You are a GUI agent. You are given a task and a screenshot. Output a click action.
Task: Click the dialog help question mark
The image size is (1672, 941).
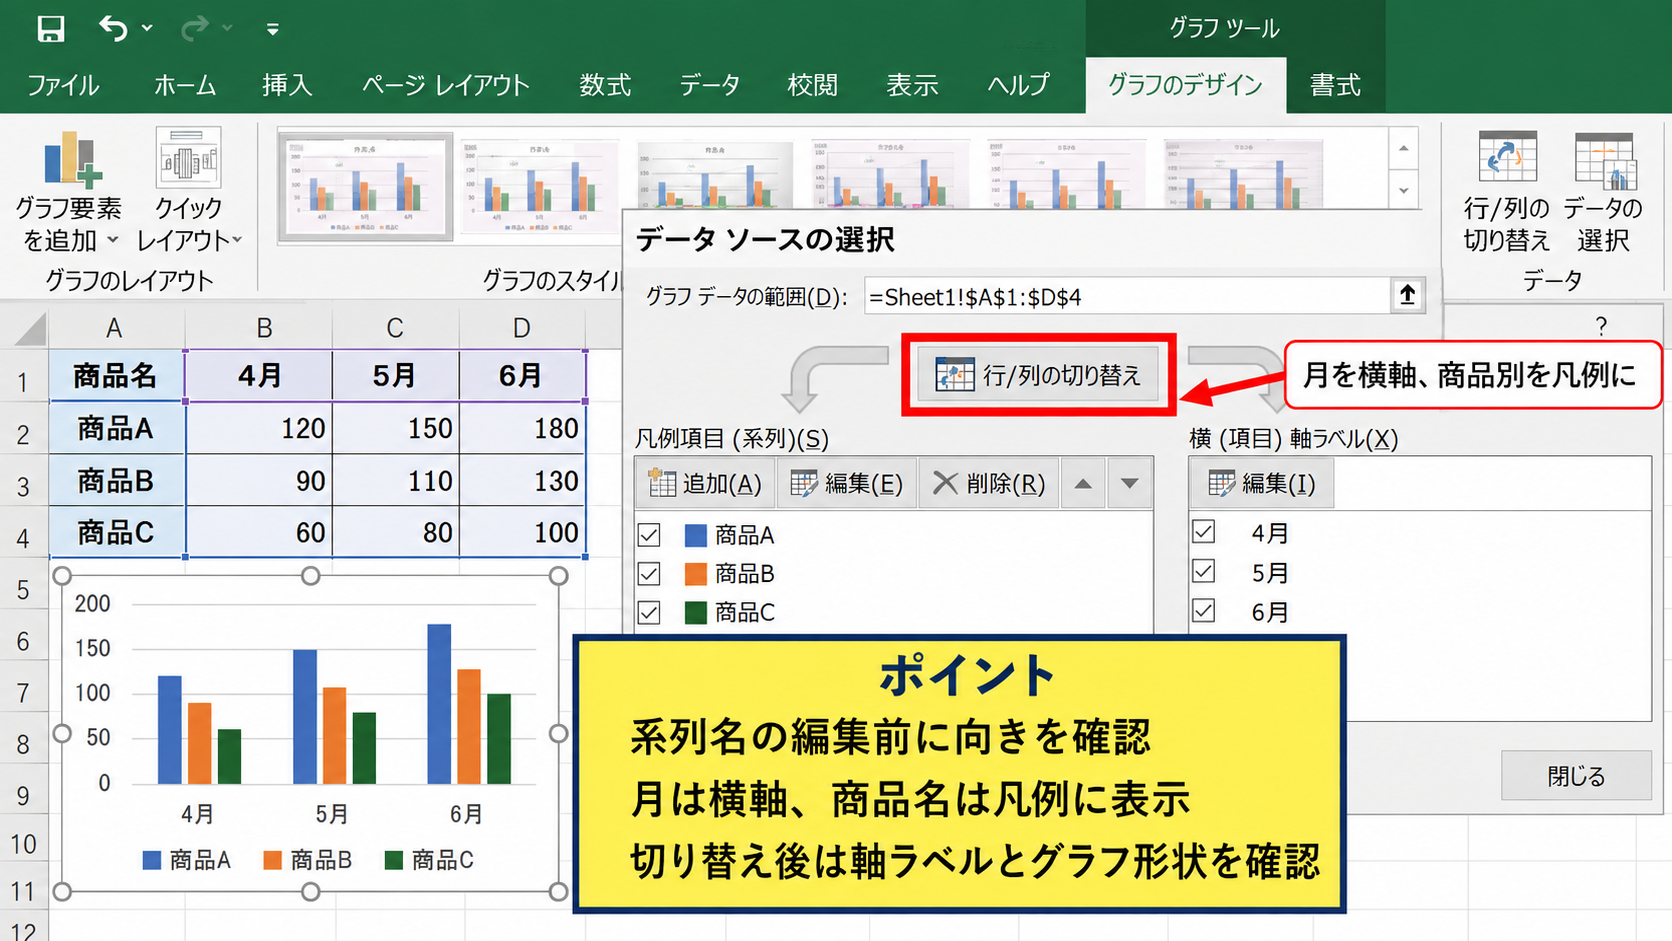[x=1601, y=326]
